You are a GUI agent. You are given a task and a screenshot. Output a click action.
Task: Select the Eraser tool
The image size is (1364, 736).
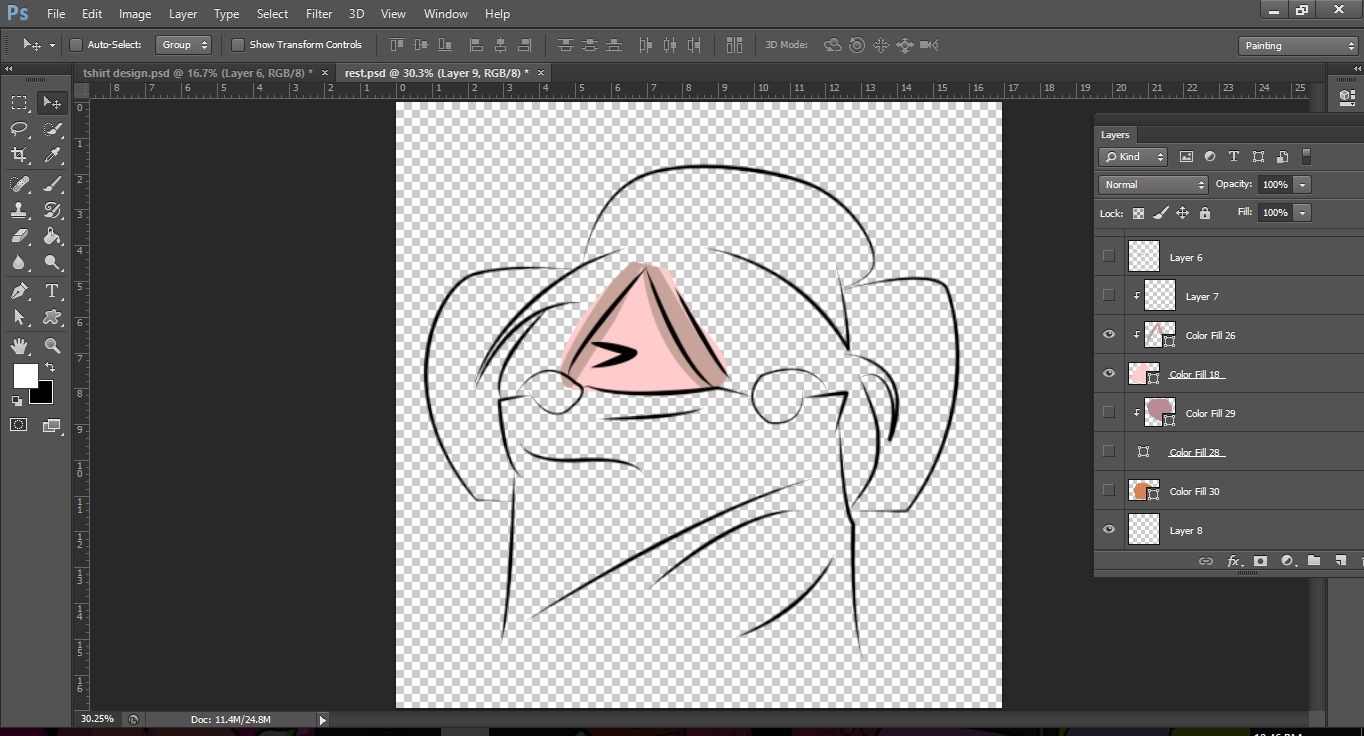tap(19, 237)
